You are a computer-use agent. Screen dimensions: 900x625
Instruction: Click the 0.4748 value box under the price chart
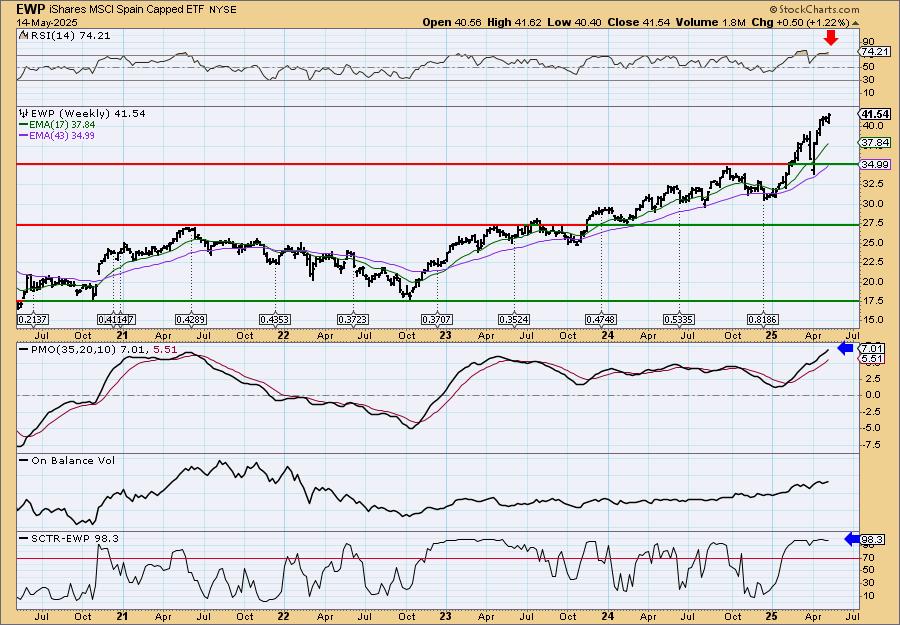(601, 320)
